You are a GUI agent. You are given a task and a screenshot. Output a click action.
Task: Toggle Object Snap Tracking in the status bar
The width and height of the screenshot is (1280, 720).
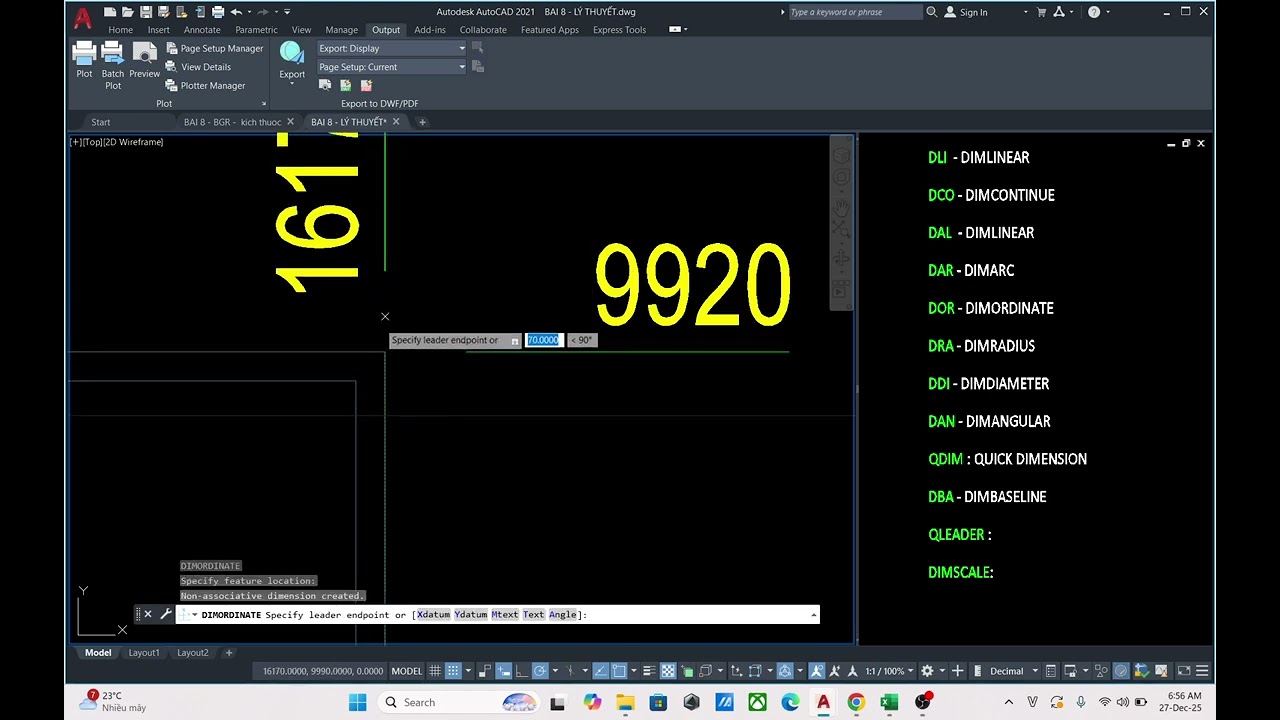(600, 671)
